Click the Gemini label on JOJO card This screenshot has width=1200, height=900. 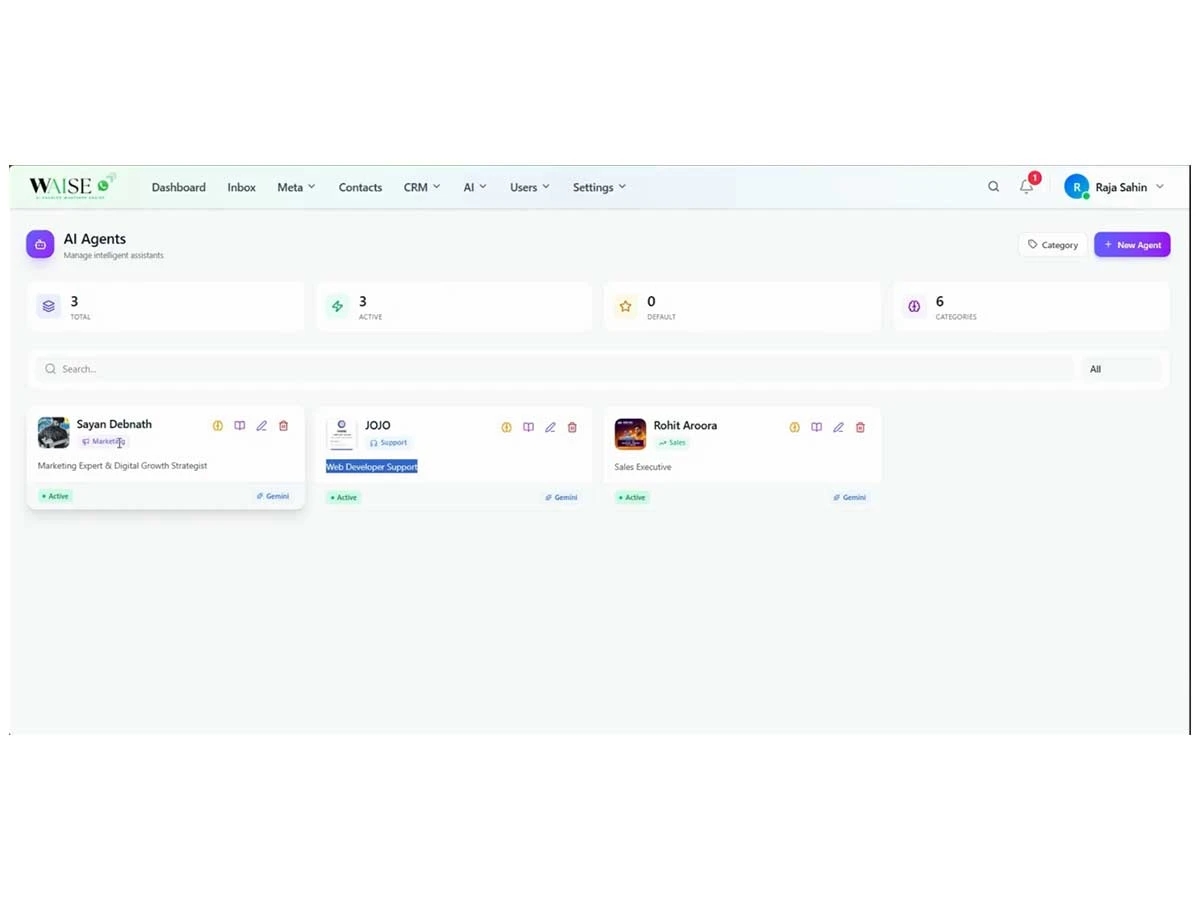(561, 497)
